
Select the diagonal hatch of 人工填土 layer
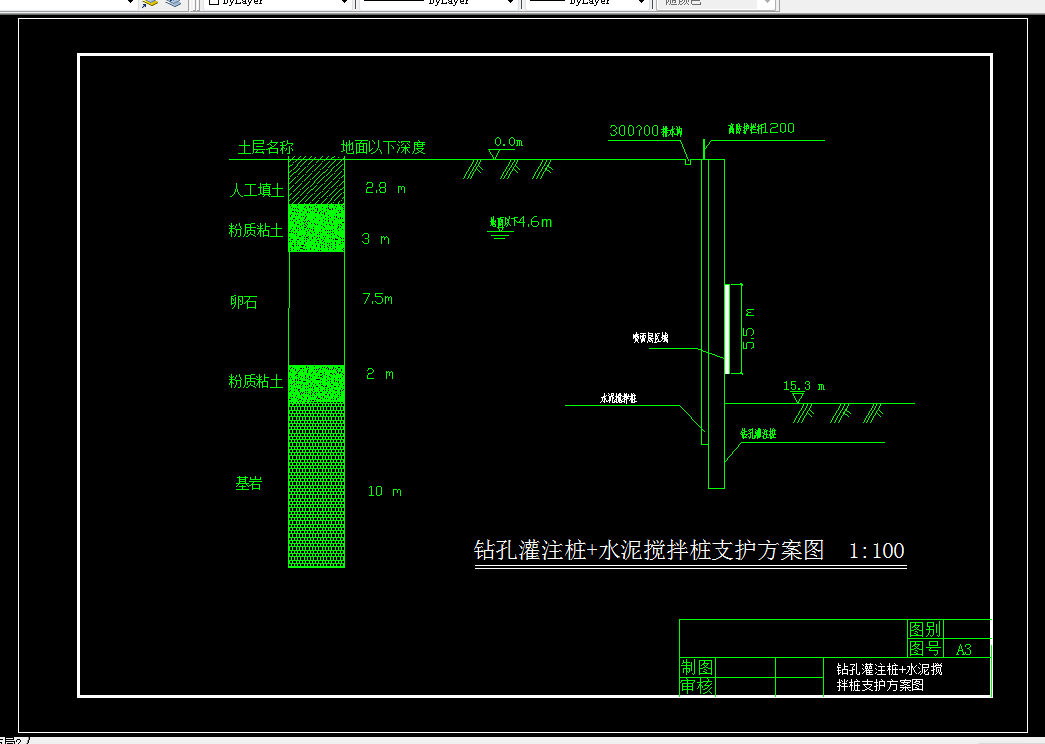point(317,181)
